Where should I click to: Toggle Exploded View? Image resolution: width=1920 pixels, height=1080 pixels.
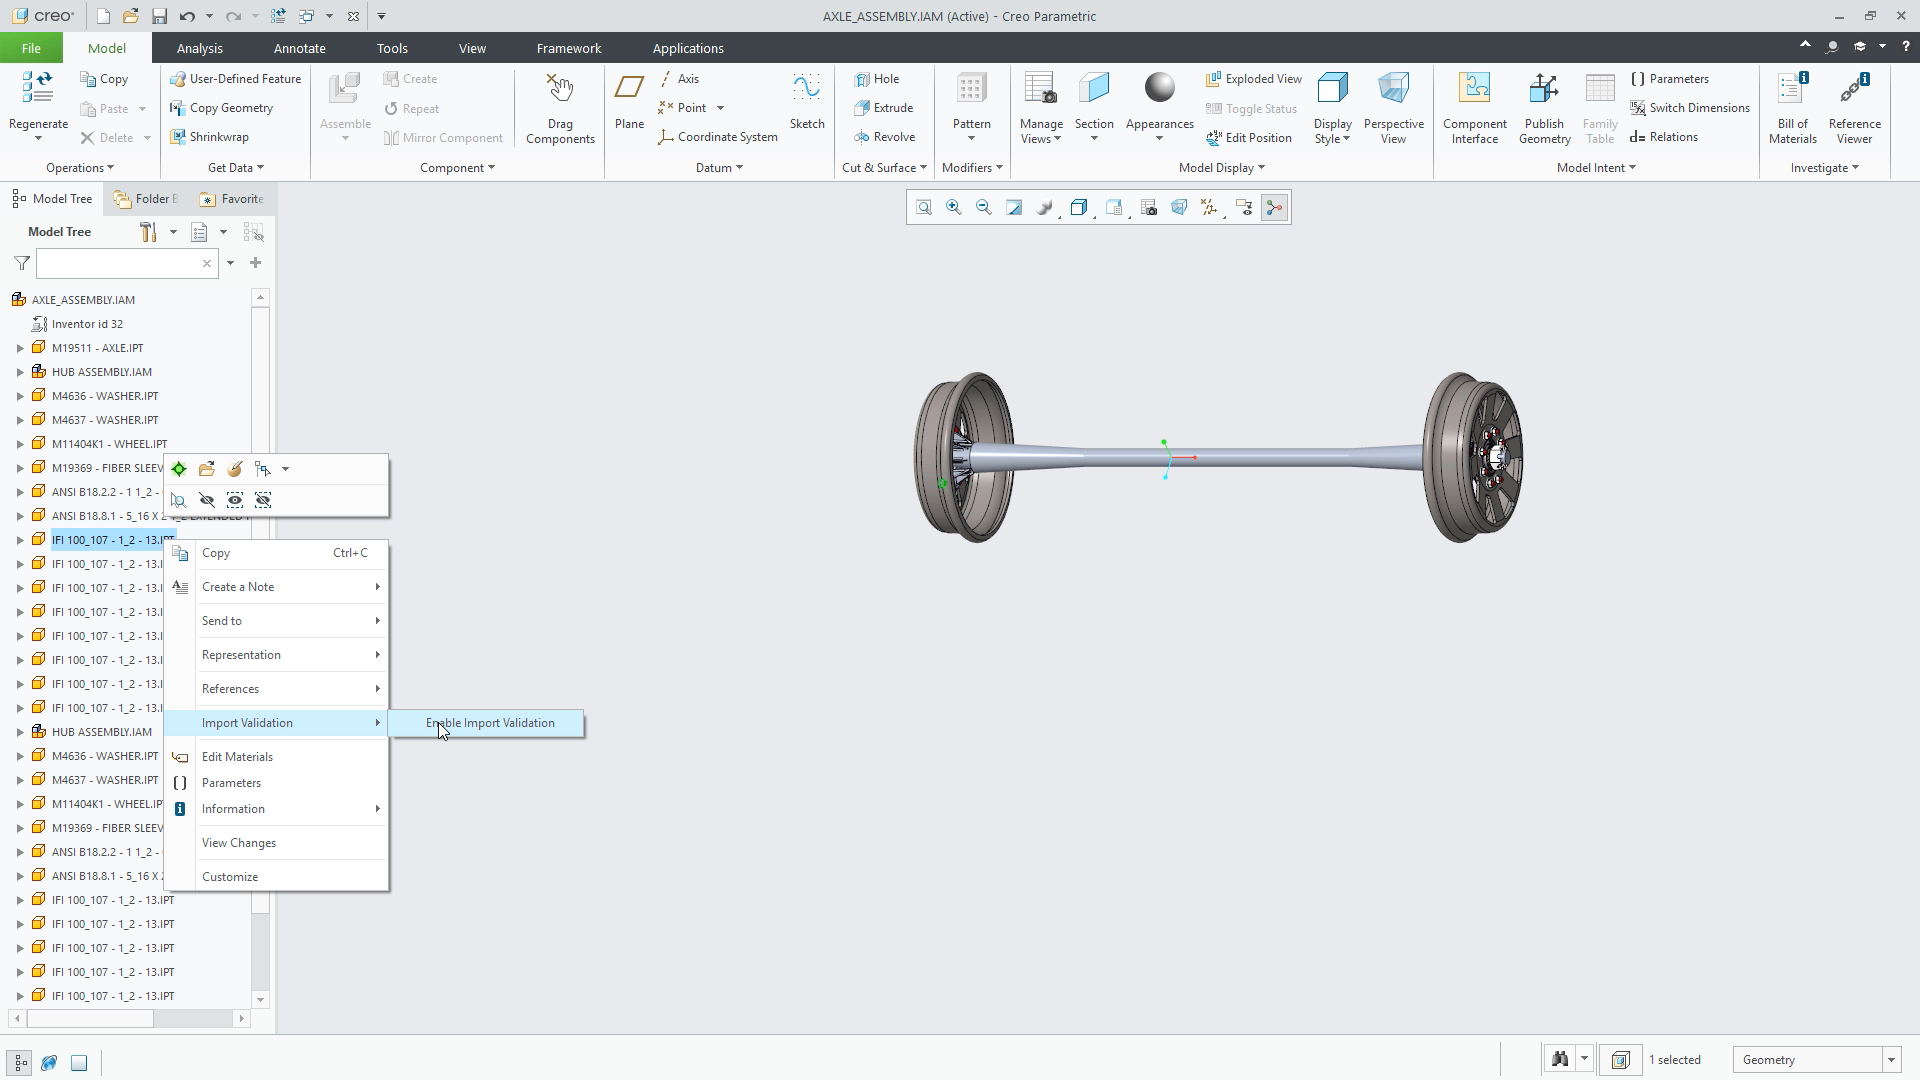1254,79
